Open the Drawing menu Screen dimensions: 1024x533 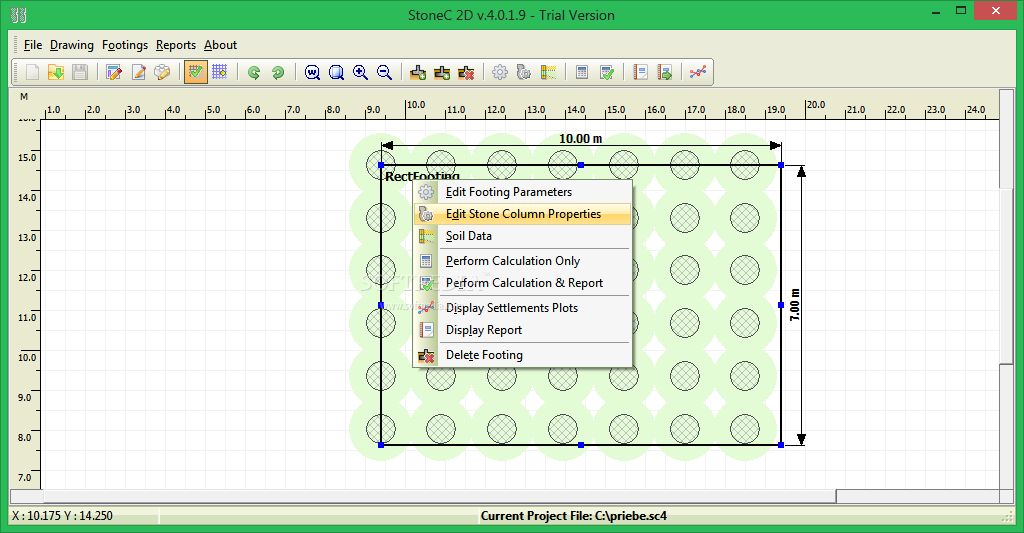click(72, 45)
